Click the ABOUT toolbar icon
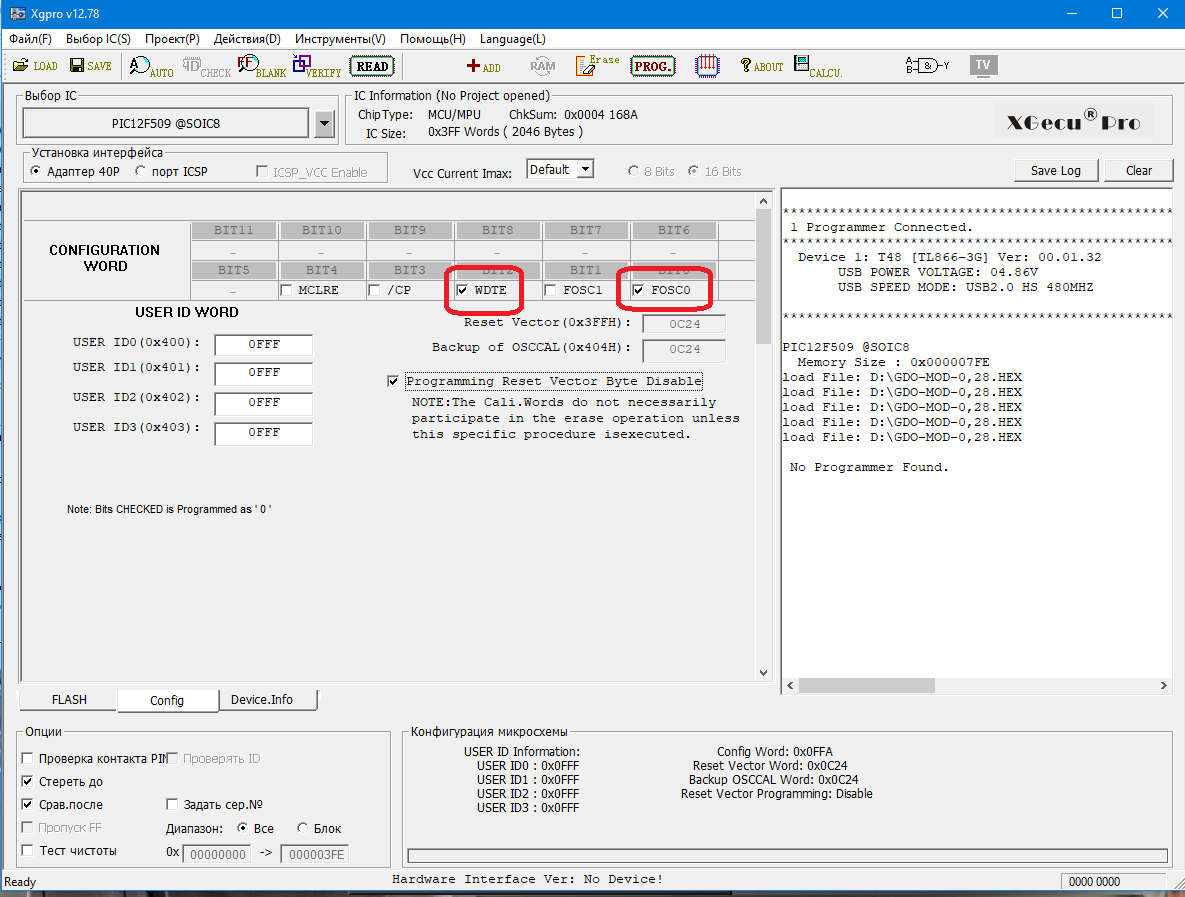This screenshot has width=1185, height=897. 761,66
